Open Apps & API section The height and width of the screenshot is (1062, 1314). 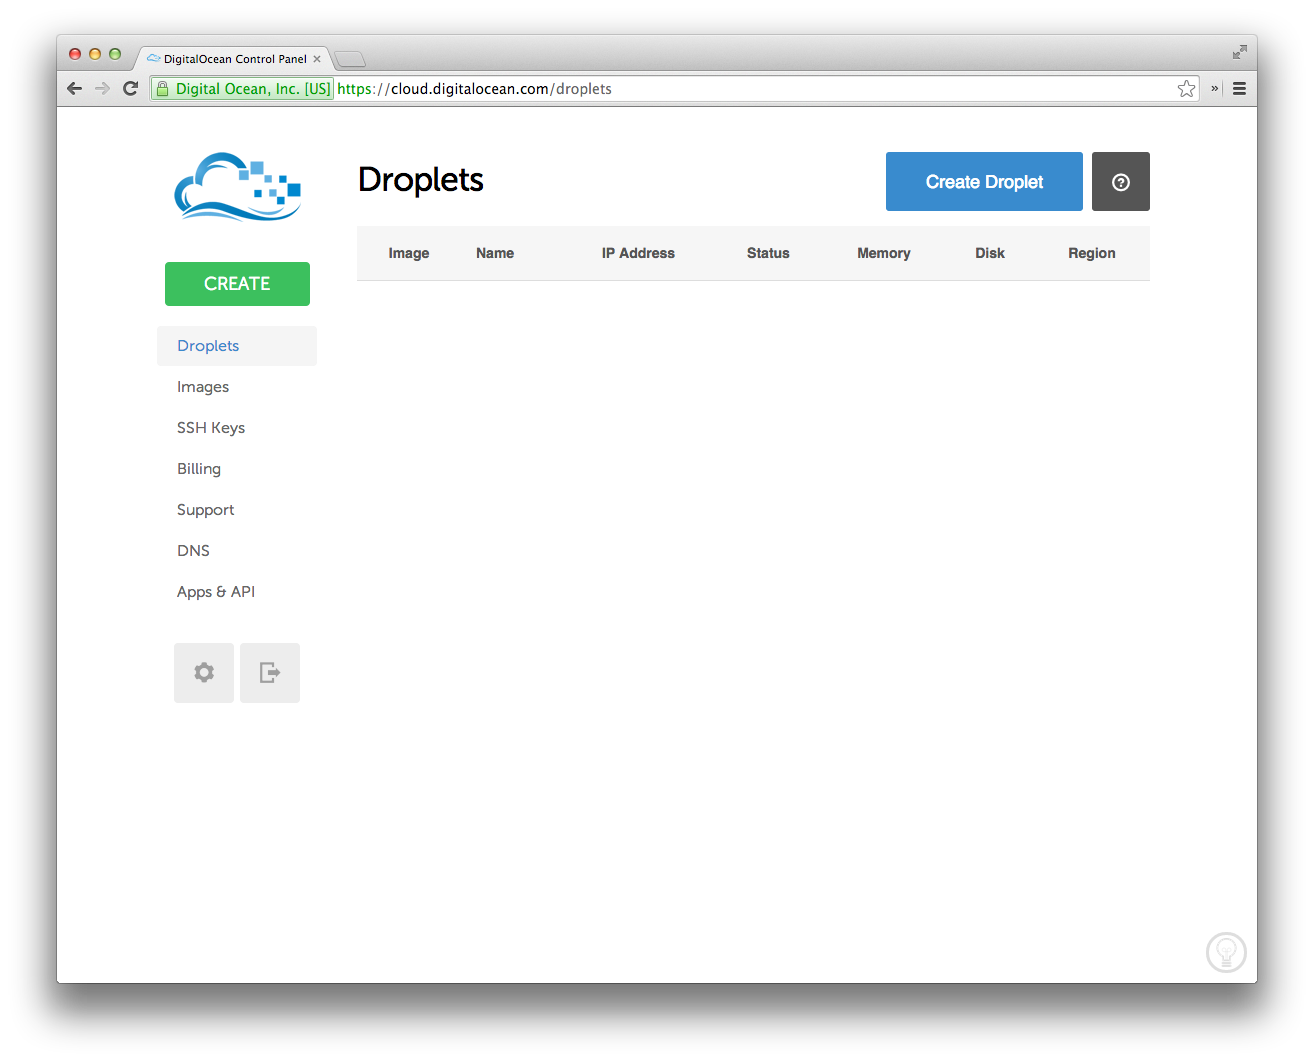coord(216,592)
